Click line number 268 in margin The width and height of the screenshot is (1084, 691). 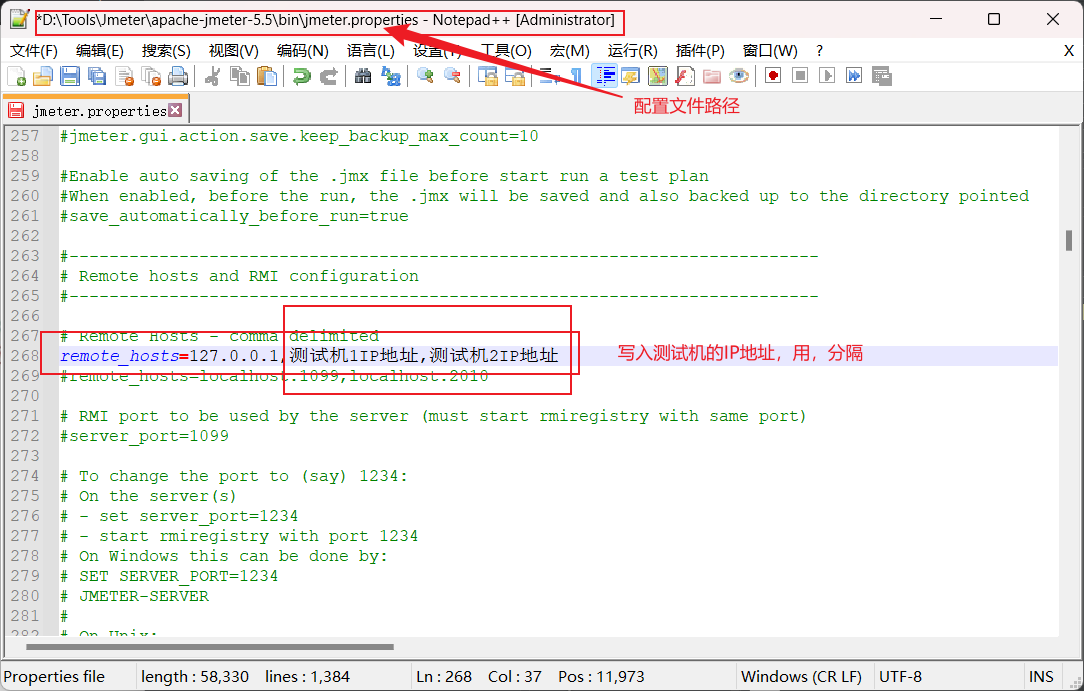26,355
